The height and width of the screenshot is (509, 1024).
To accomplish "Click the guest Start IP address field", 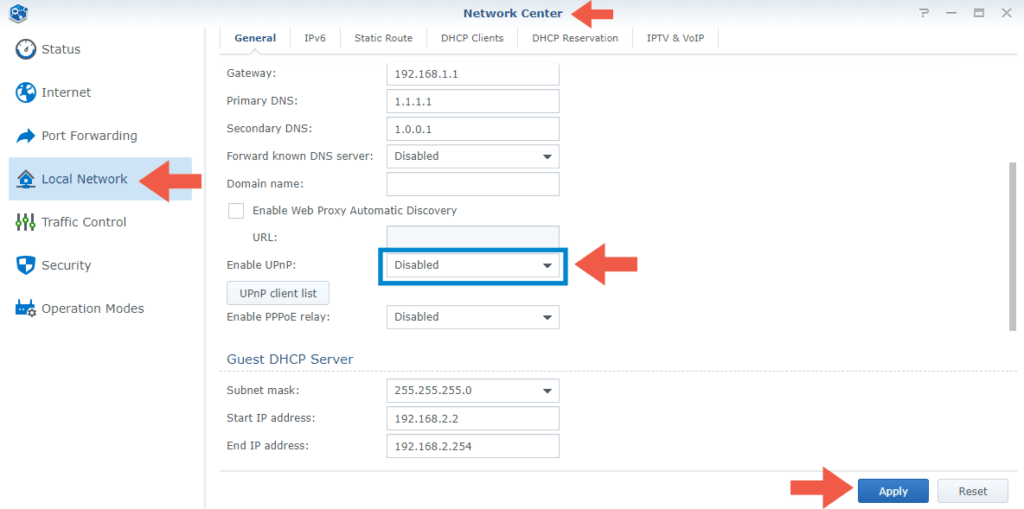I will (473, 418).
